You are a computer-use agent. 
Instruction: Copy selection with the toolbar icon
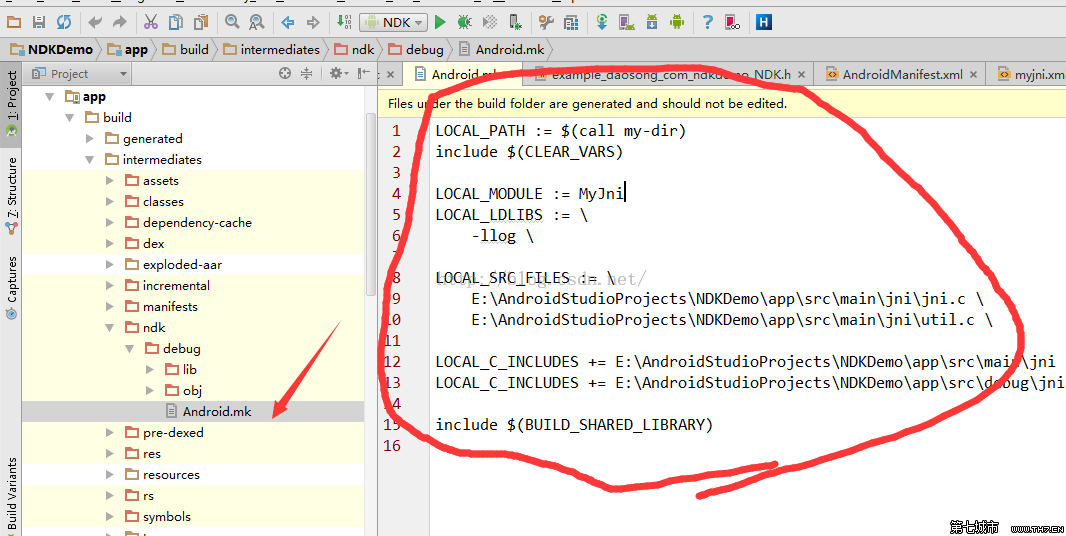pos(175,22)
